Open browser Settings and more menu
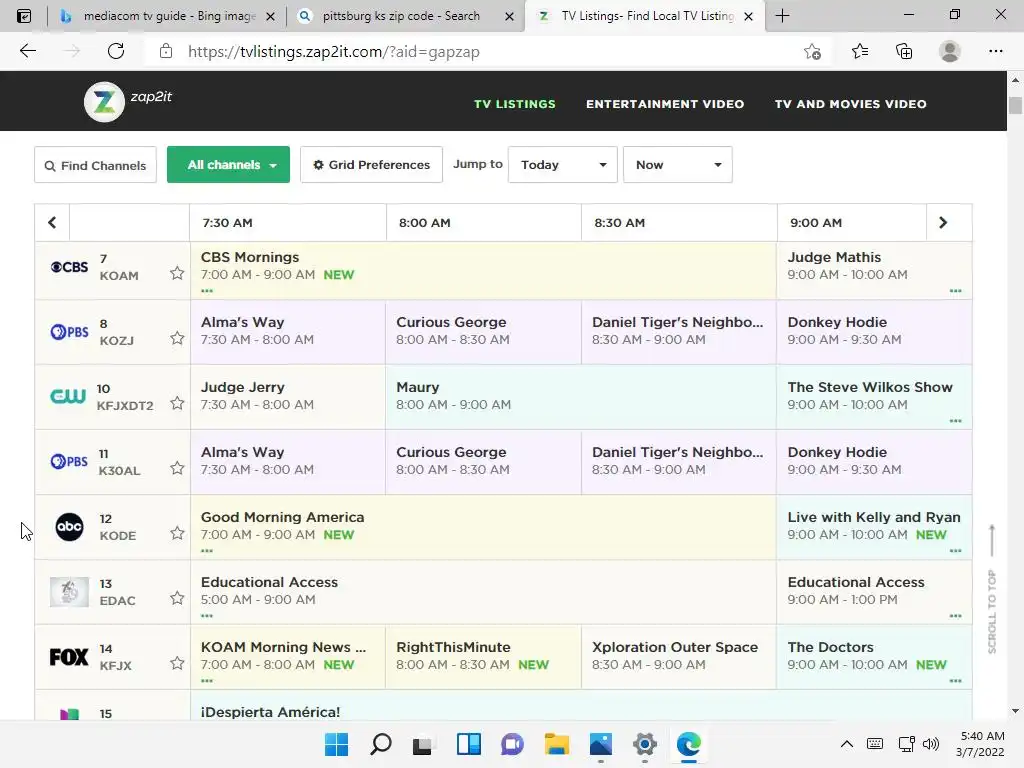The width and height of the screenshot is (1024, 768). coord(995,51)
